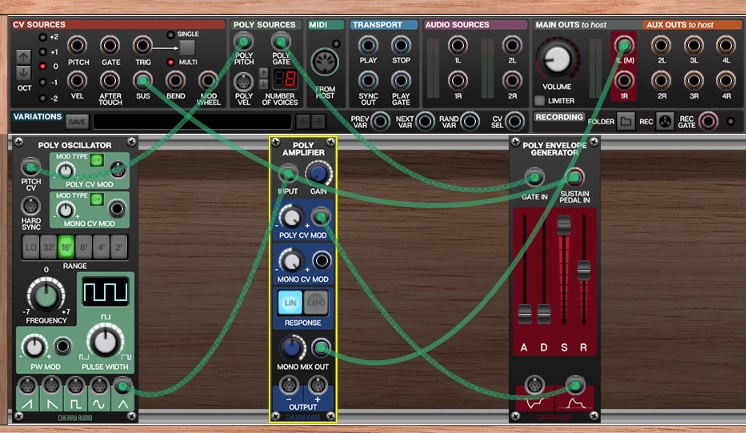The image size is (746, 433).
Task: Click the MIDI FROM HOST connector
Action: tap(325, 62)
